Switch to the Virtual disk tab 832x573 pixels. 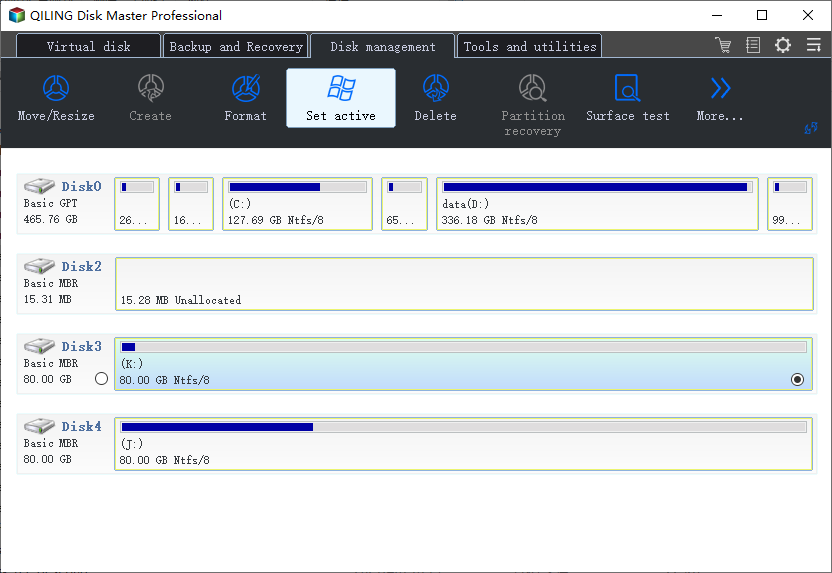tap(88, 46)
